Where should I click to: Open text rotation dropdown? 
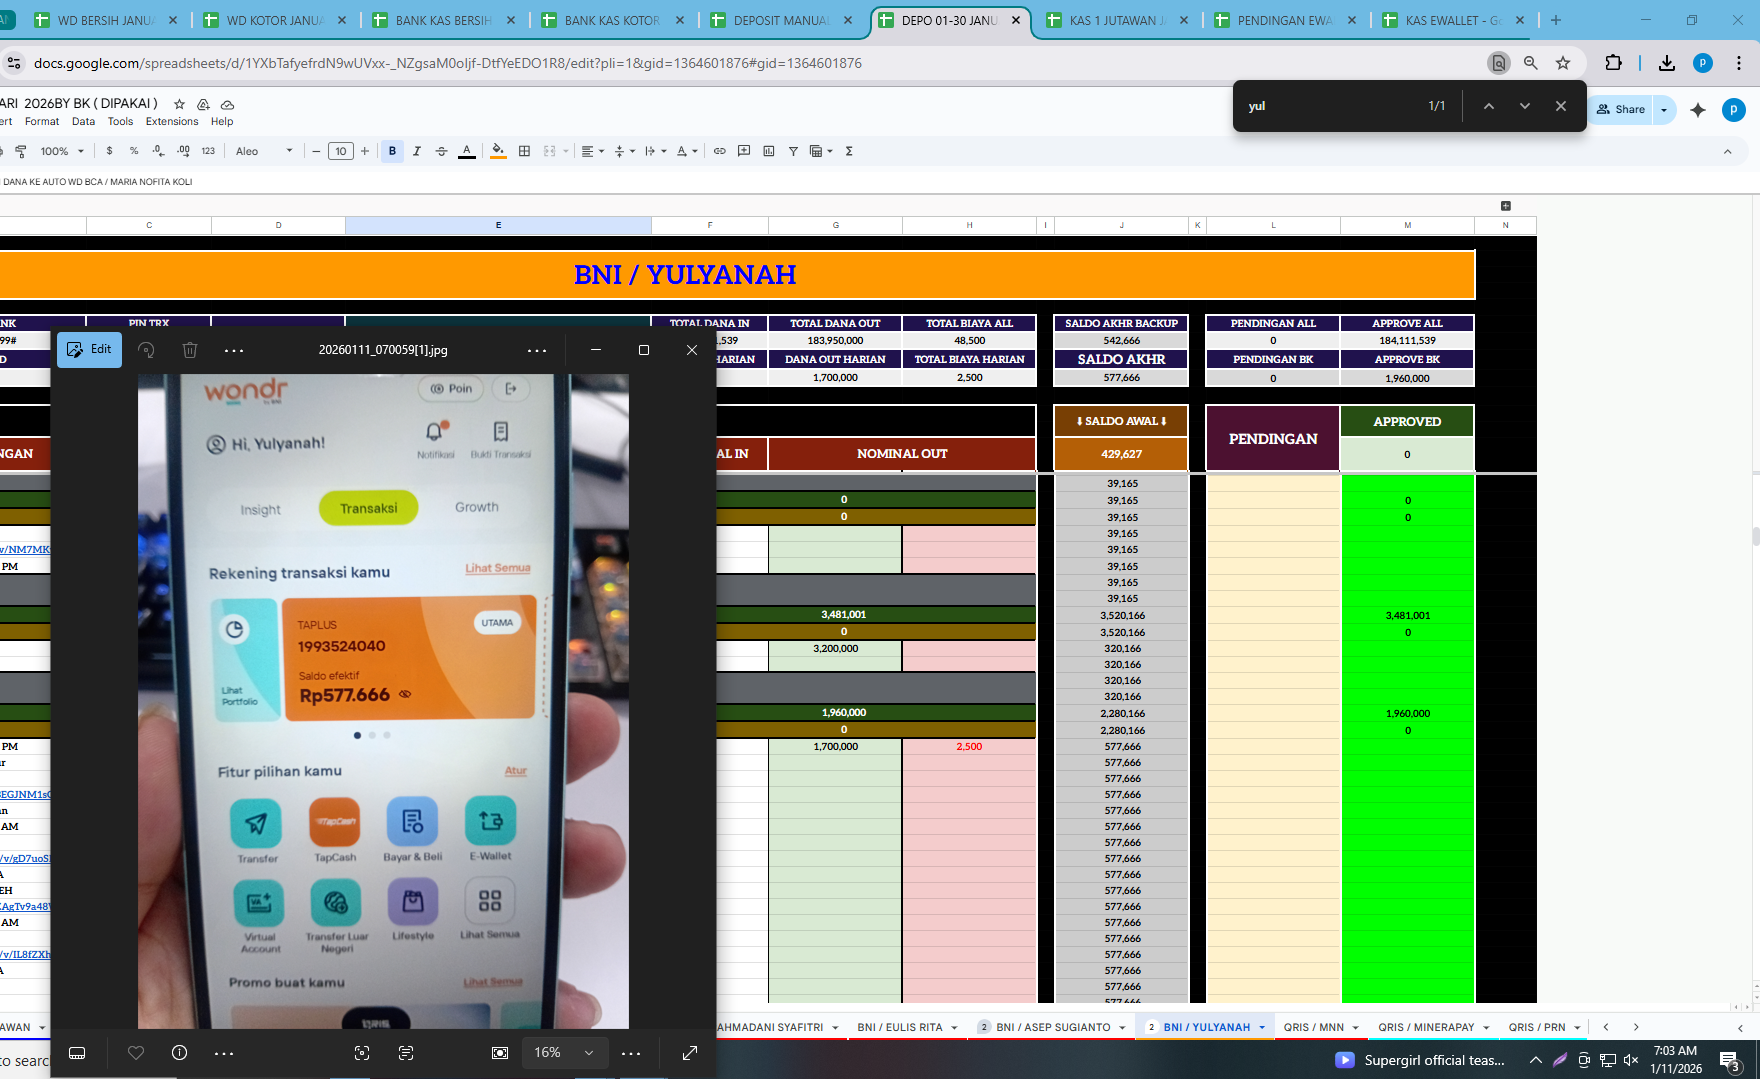click(686, 151)
